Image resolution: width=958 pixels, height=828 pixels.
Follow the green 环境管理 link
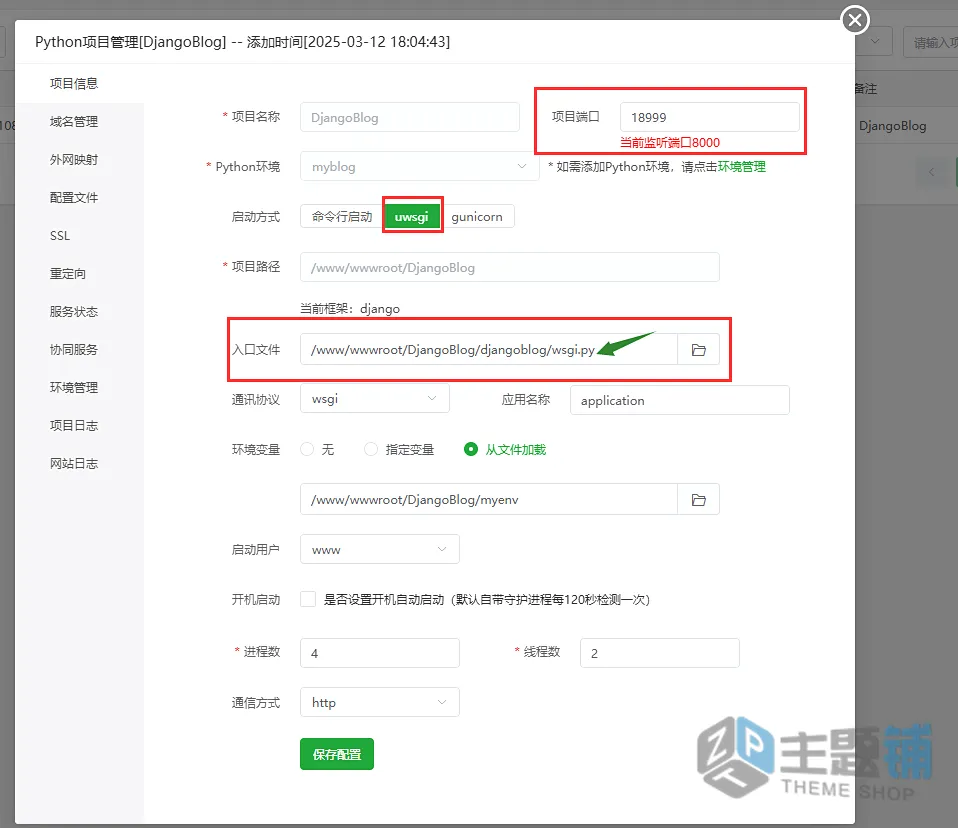(x=742, y=167)
